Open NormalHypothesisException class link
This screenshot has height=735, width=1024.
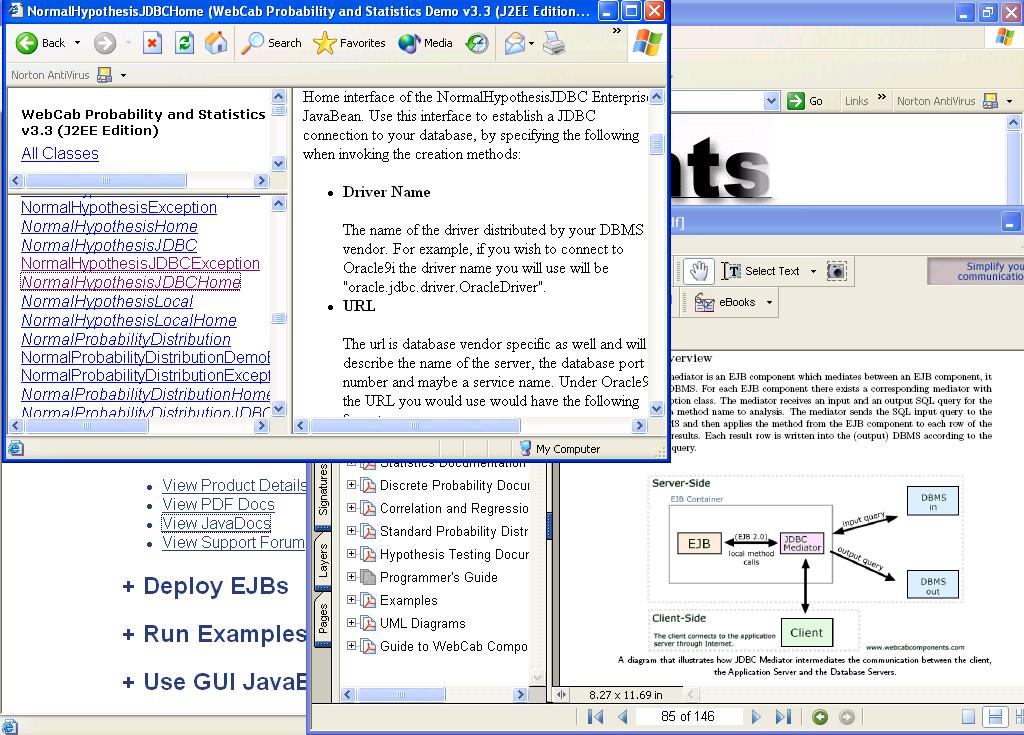pyautogui.click(x=119, y=207)
